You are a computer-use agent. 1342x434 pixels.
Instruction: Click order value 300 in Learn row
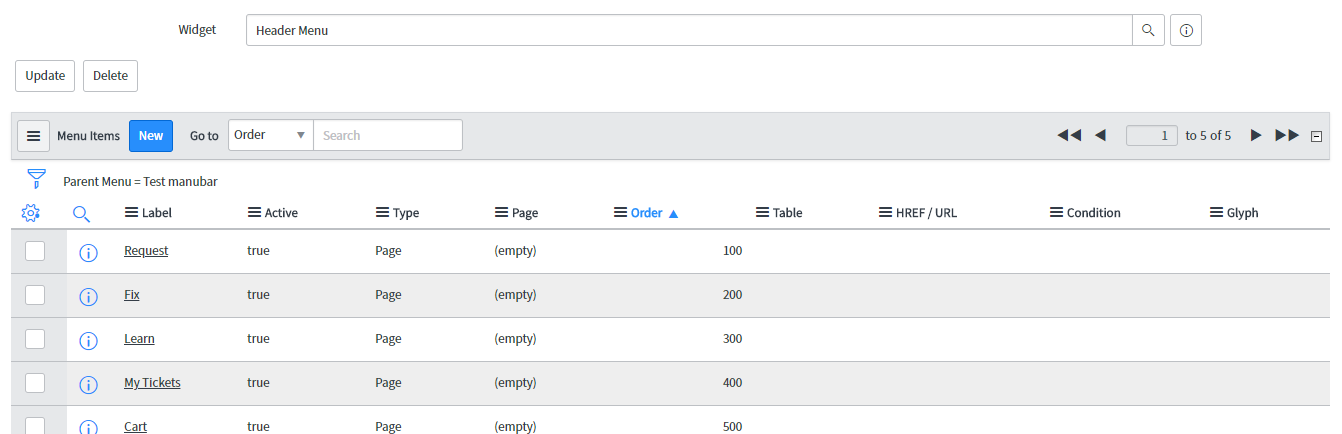pos(732,339)
